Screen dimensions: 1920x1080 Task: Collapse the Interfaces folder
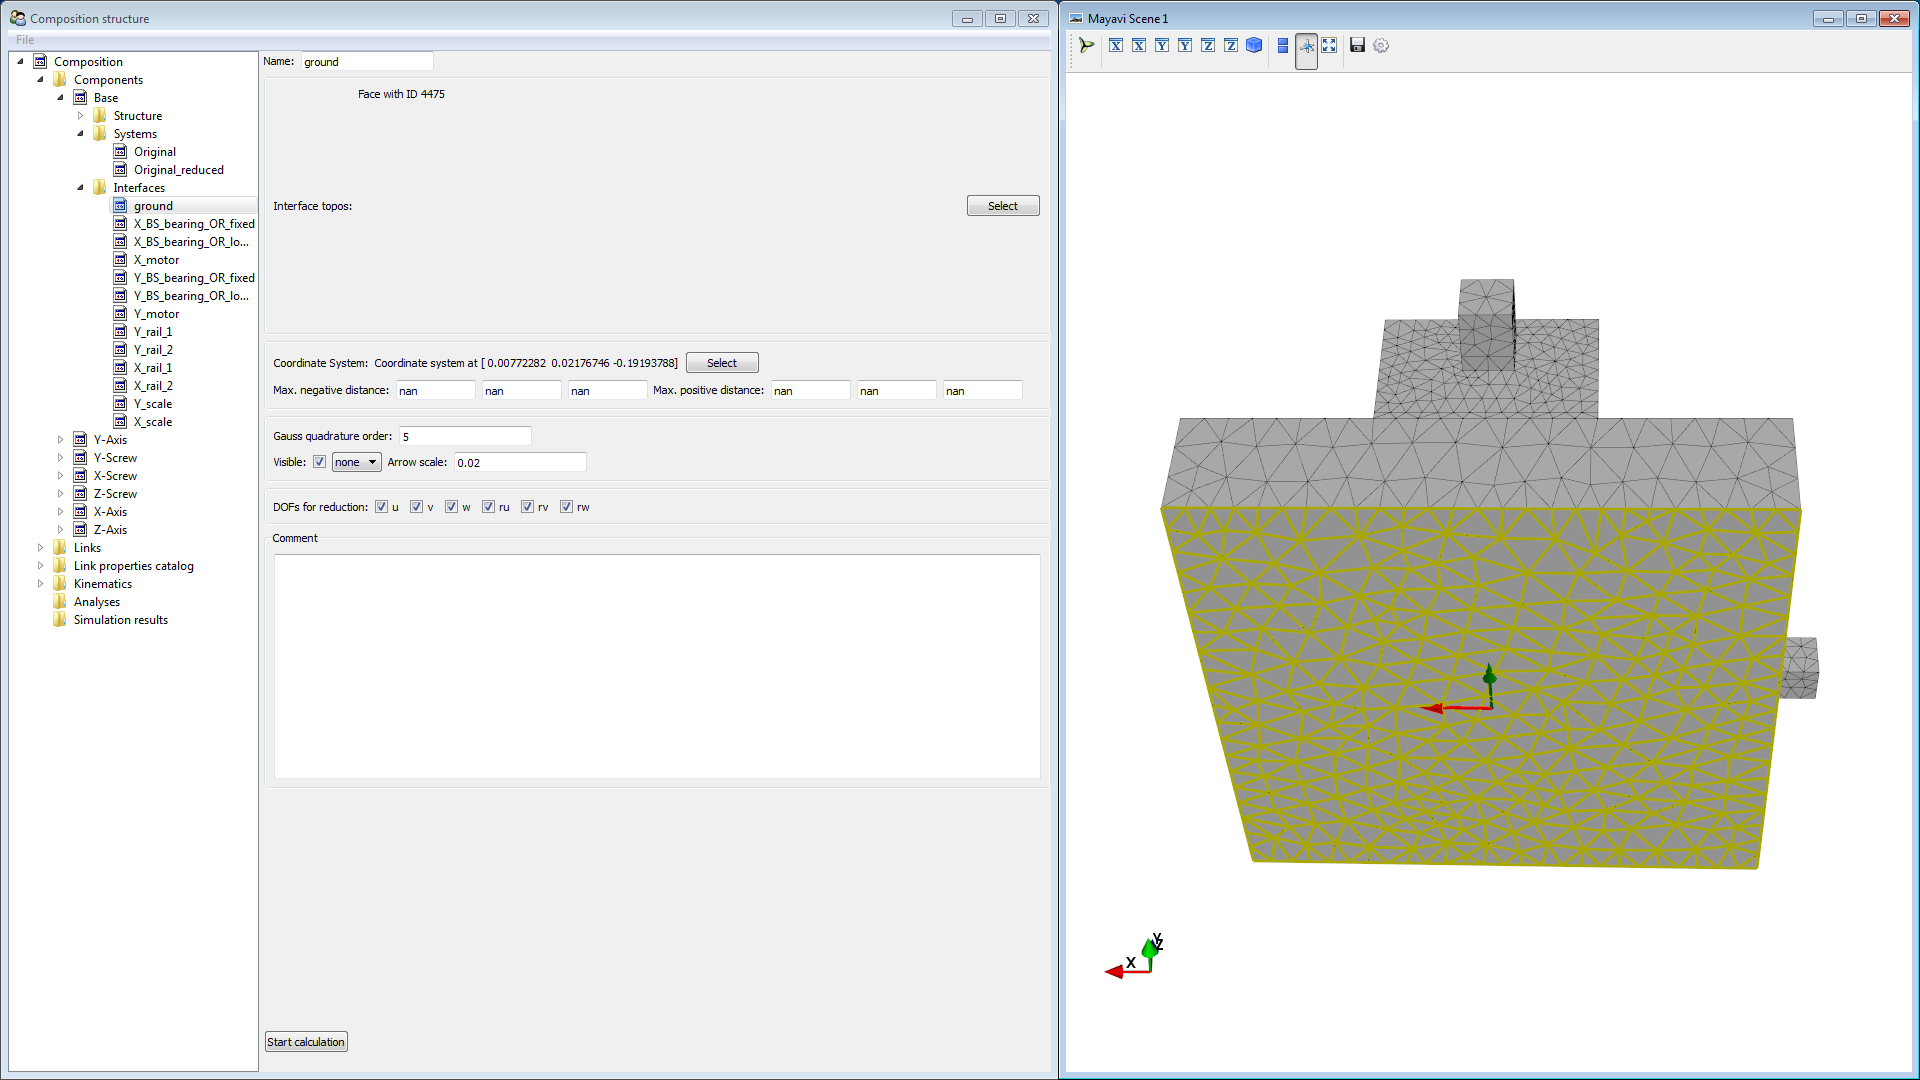80,188
